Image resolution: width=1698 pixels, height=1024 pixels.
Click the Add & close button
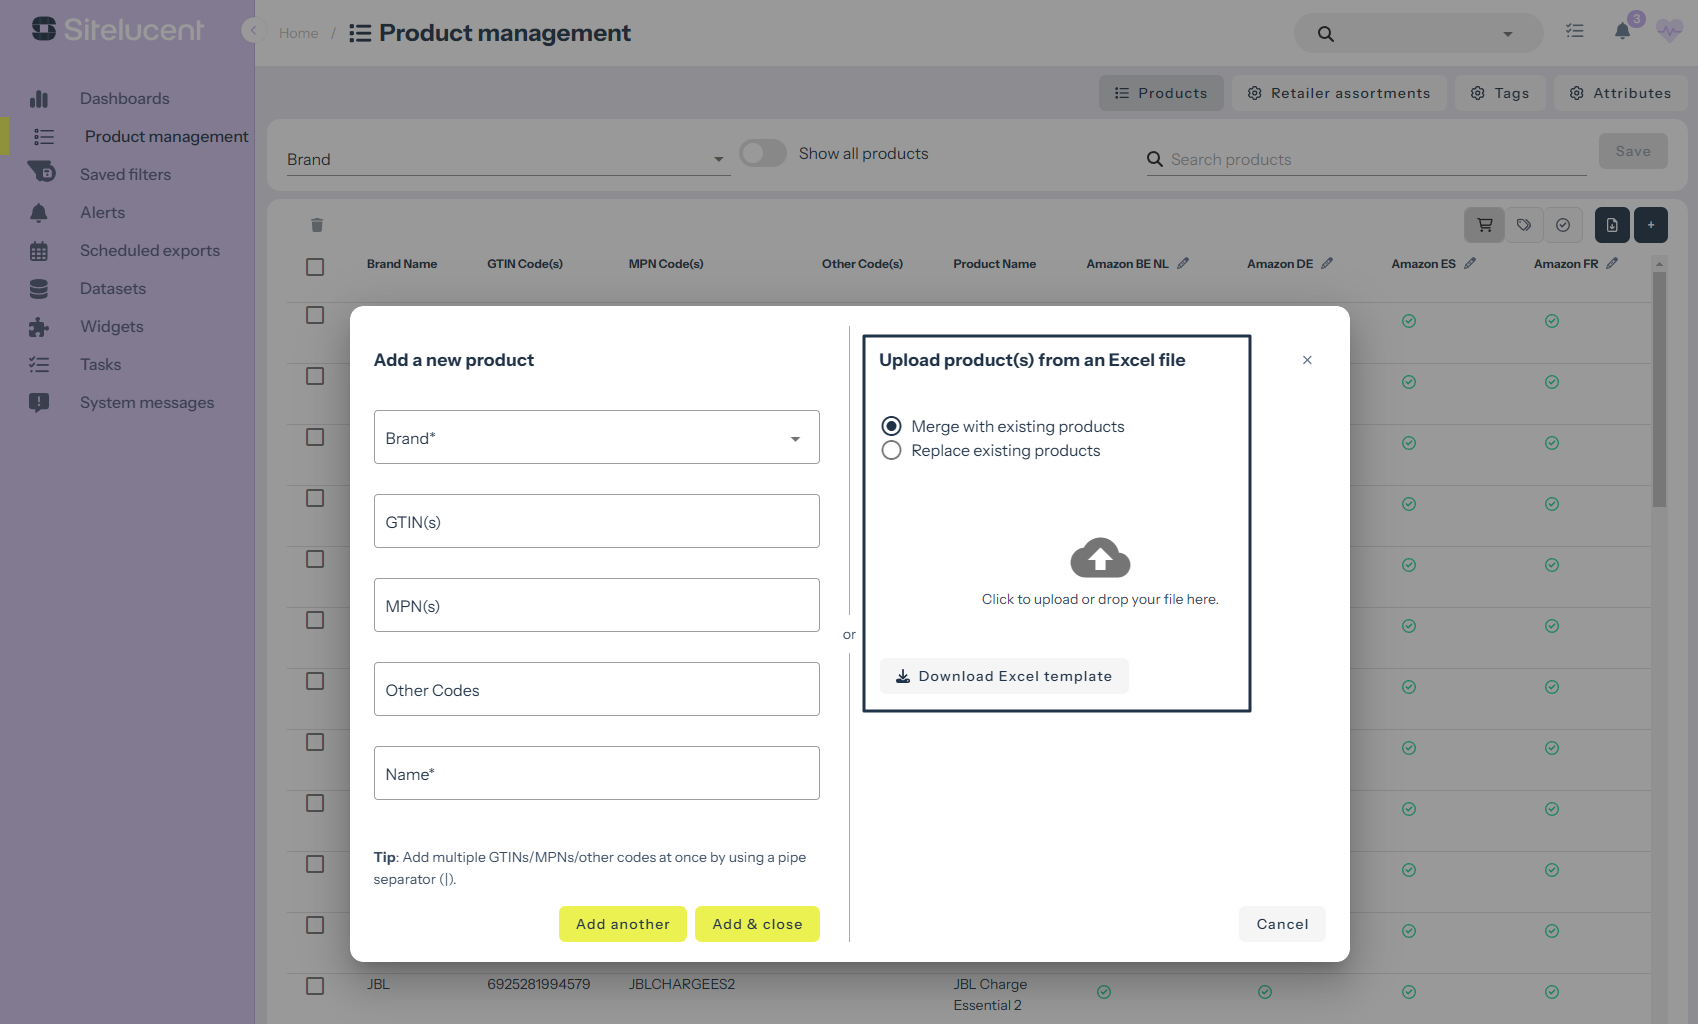(757, 924)
